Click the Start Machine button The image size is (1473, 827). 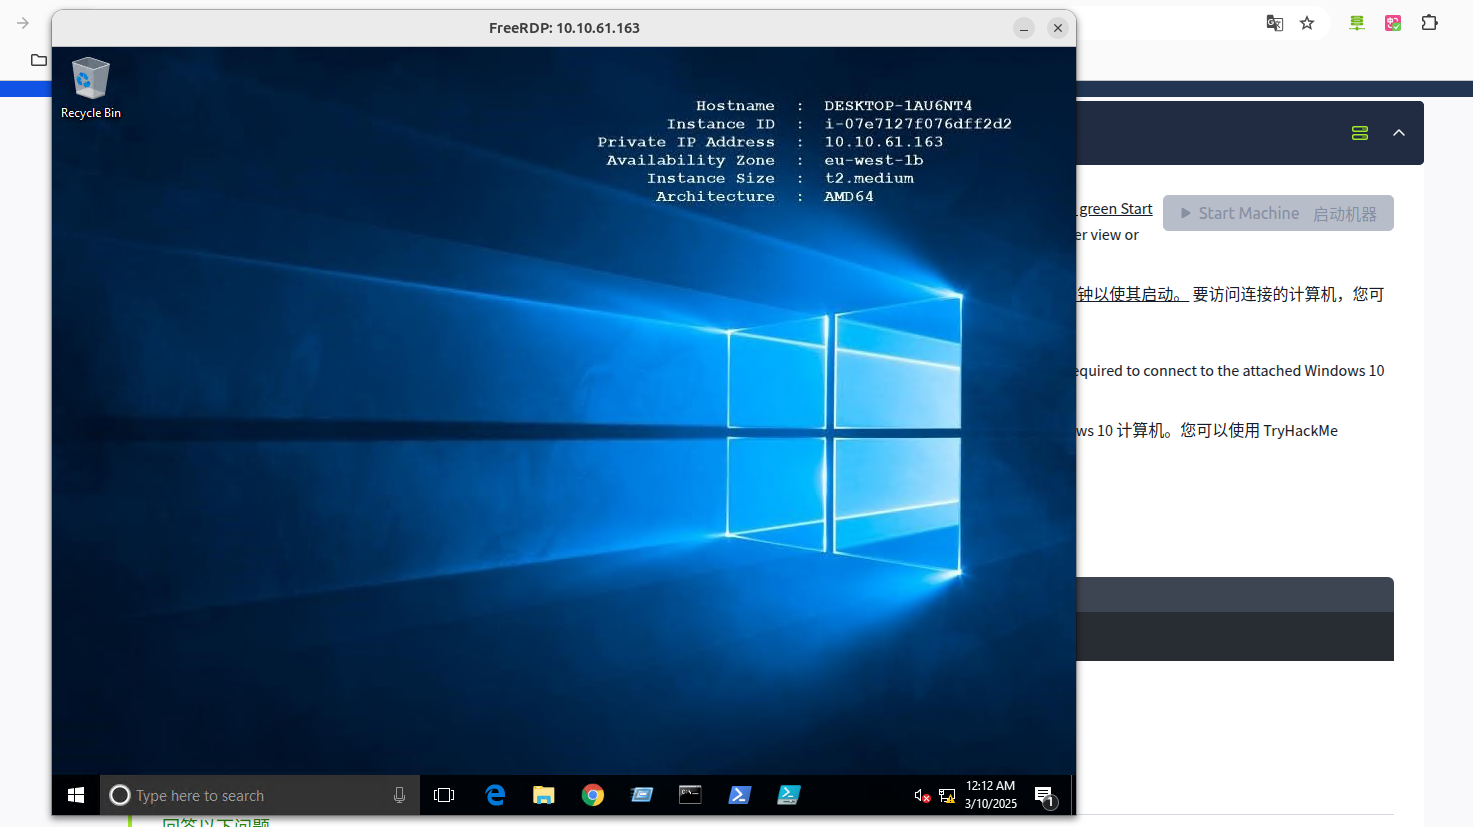click(x=1278, y=213)
